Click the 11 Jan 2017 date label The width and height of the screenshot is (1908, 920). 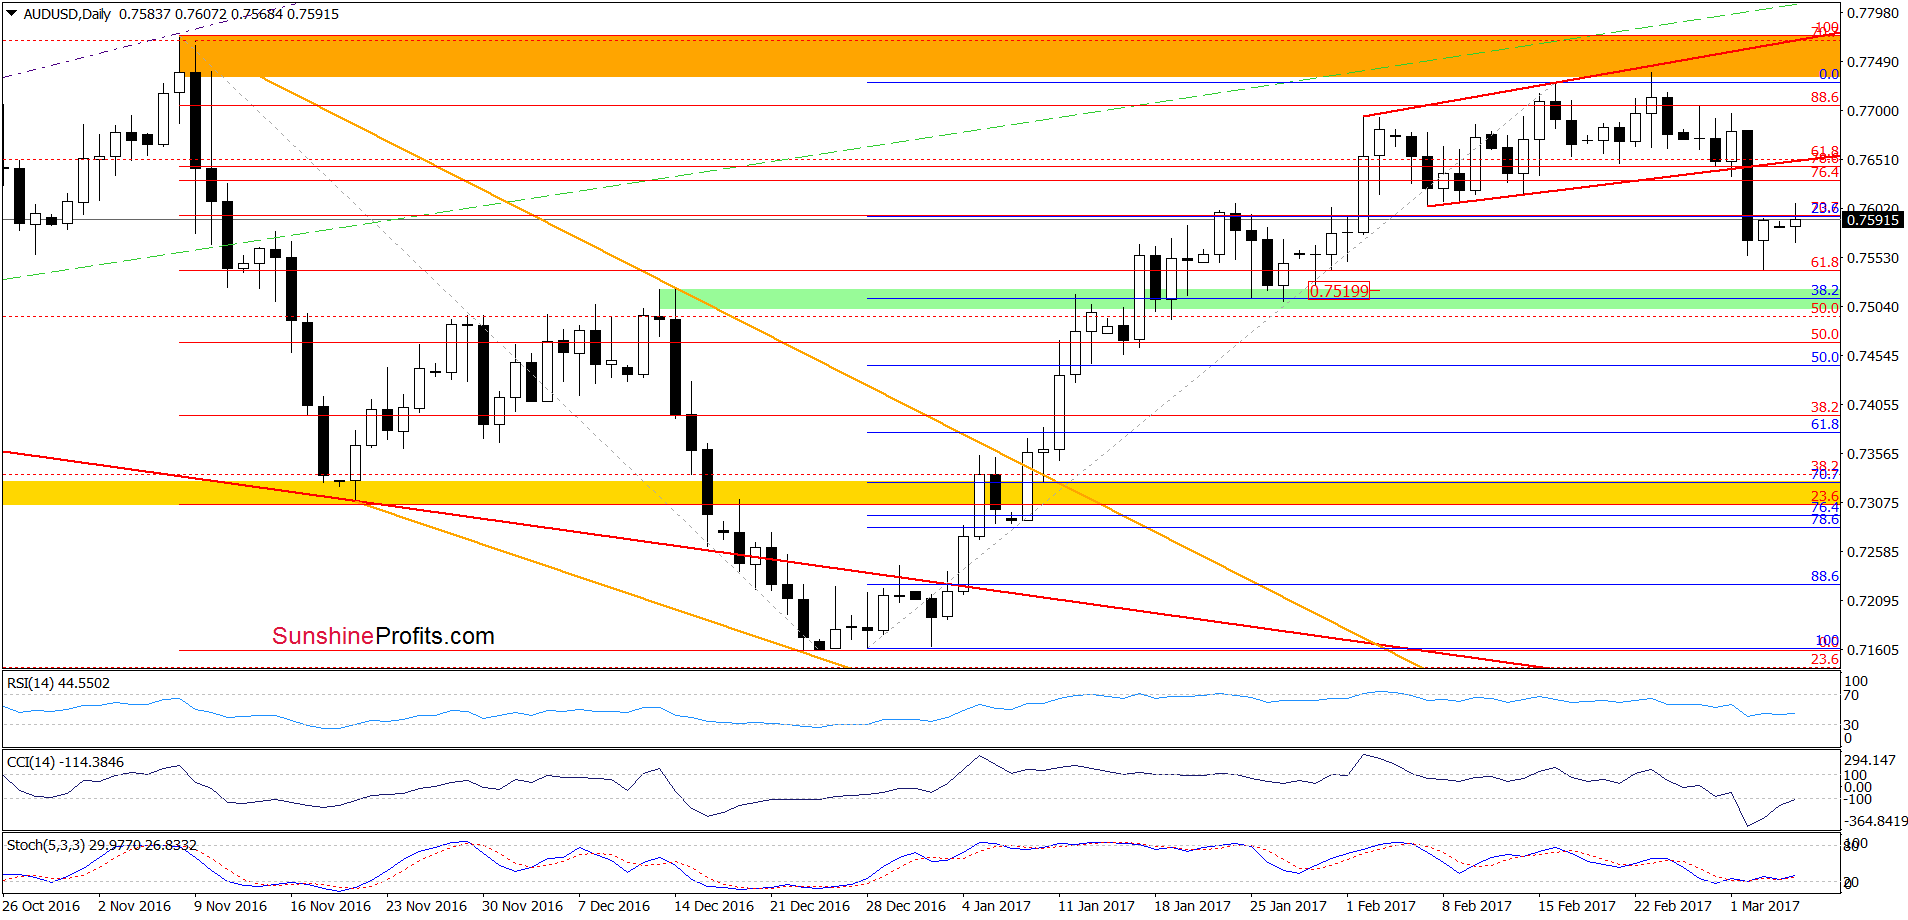(1096, 906)
